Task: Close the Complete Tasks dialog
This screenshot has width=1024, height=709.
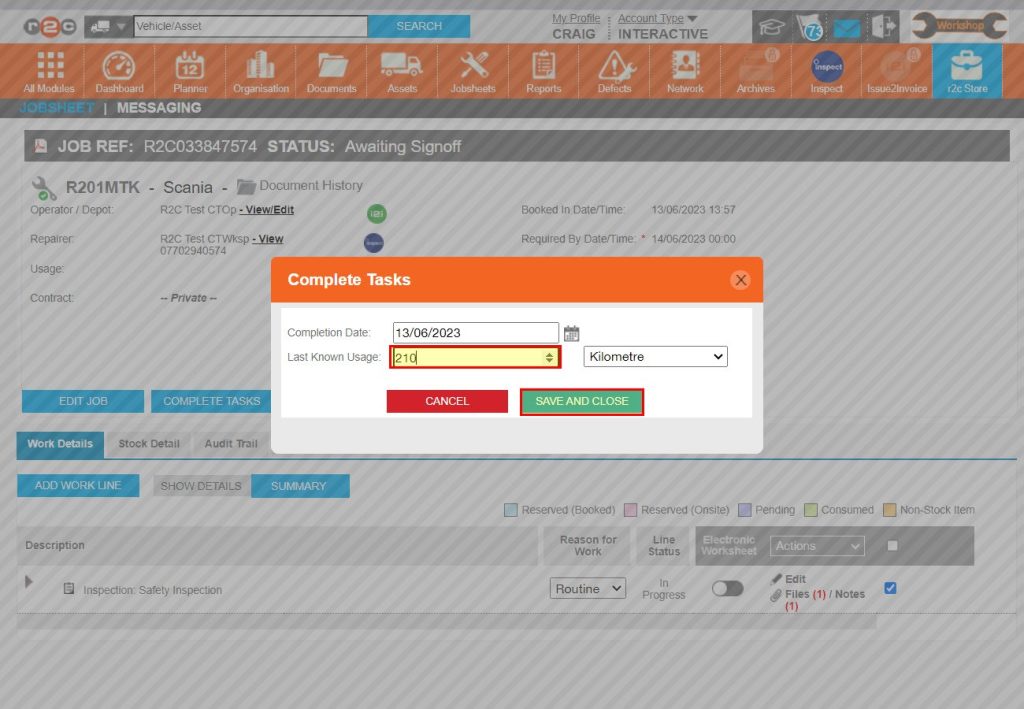Action: point(740,280)
